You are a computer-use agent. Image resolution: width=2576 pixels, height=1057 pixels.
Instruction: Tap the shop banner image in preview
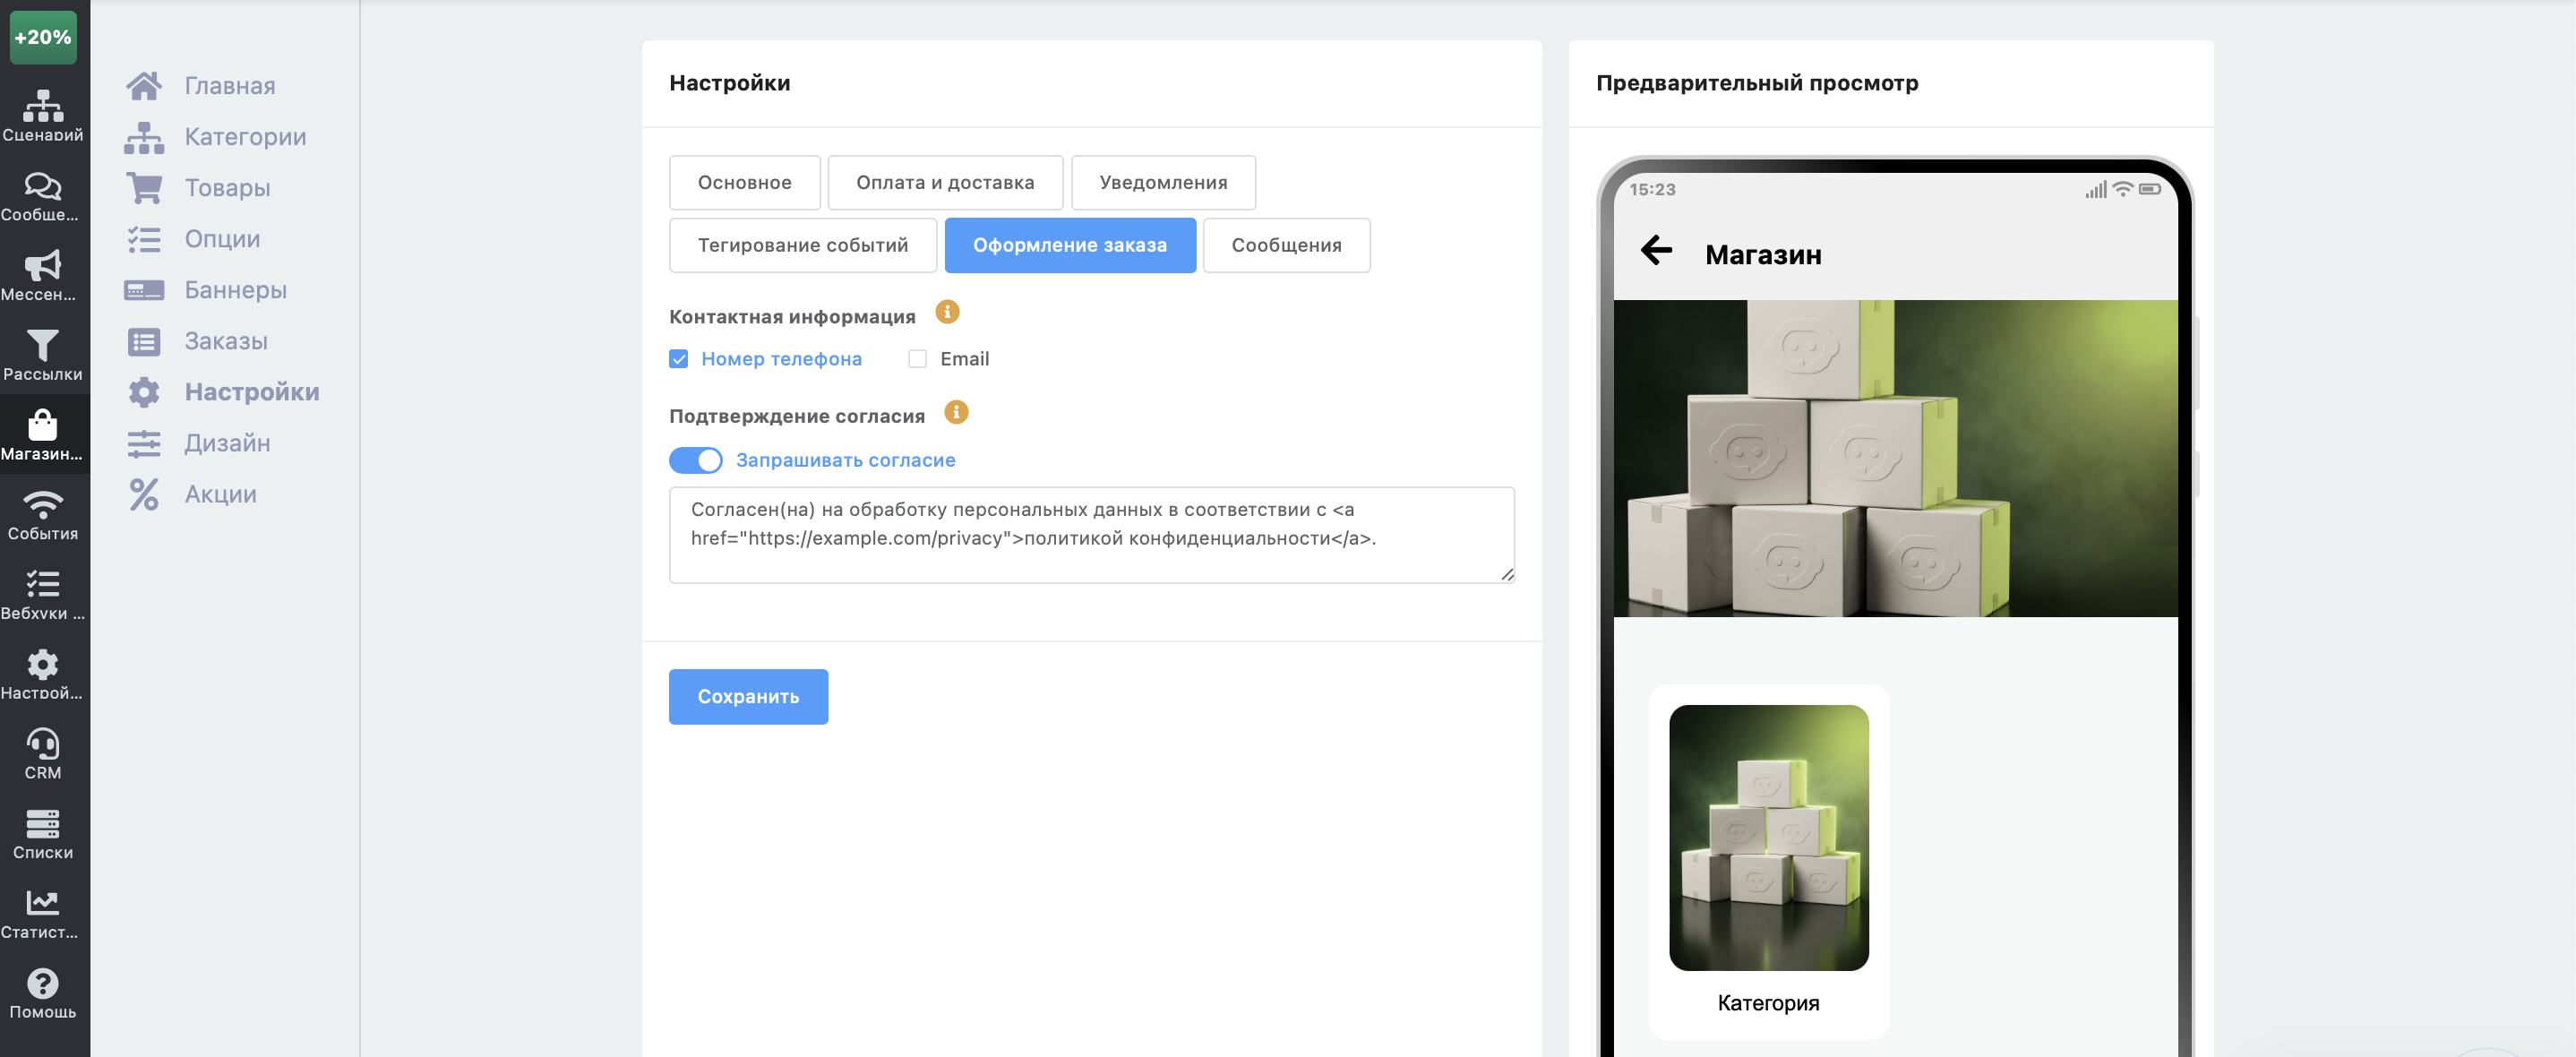click(x=1895, y=458)
